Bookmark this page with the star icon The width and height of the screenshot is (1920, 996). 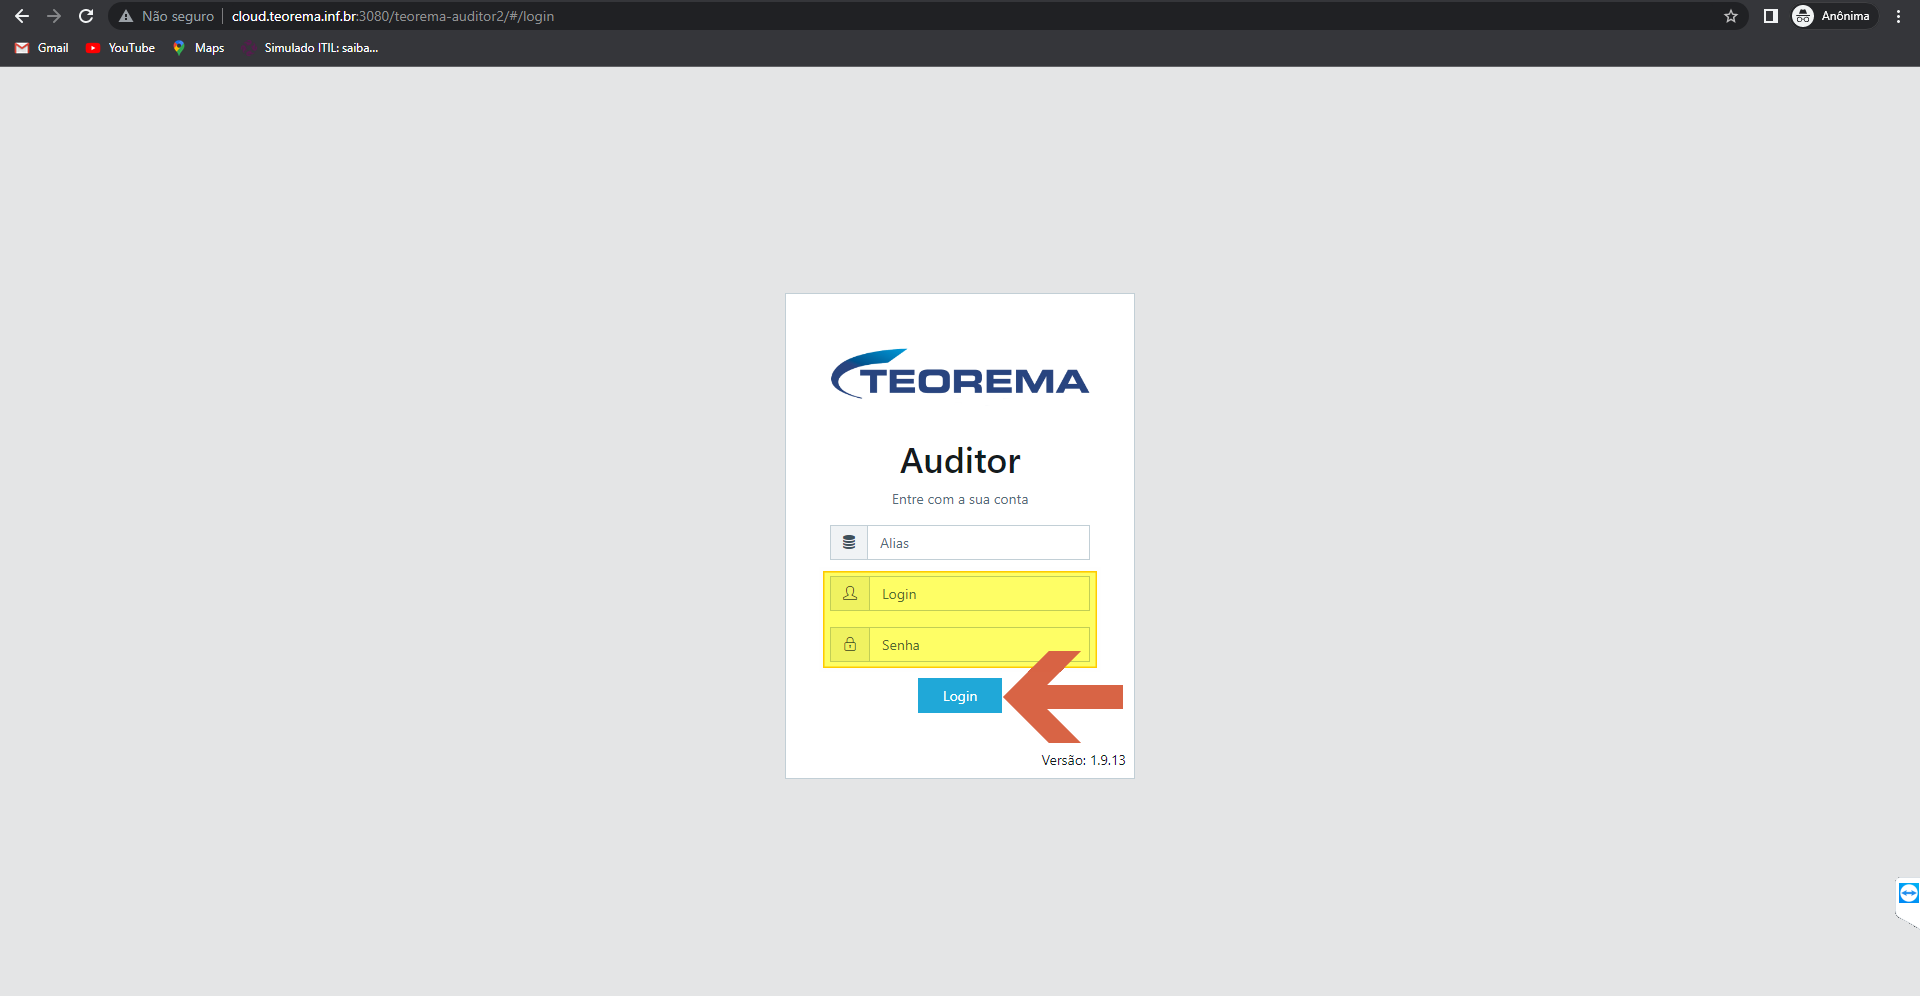[1731, 16]
